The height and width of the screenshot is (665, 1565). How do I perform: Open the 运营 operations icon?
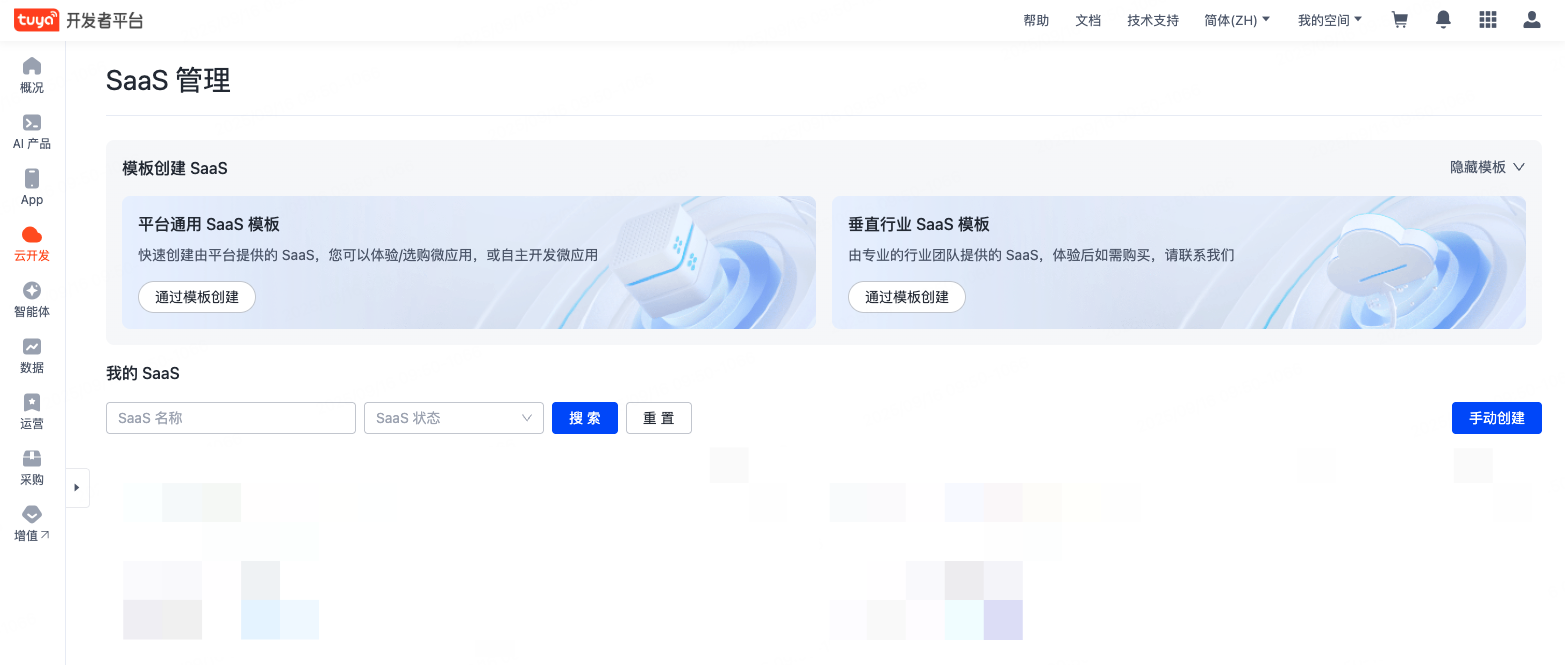pyautogui.click(x=32, y=403)
